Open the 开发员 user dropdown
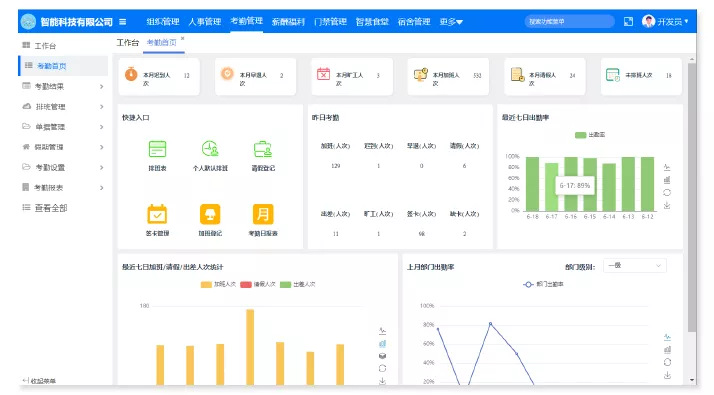Screen dimensions: 714x395 pyautogui.click(x=673, y=21)
